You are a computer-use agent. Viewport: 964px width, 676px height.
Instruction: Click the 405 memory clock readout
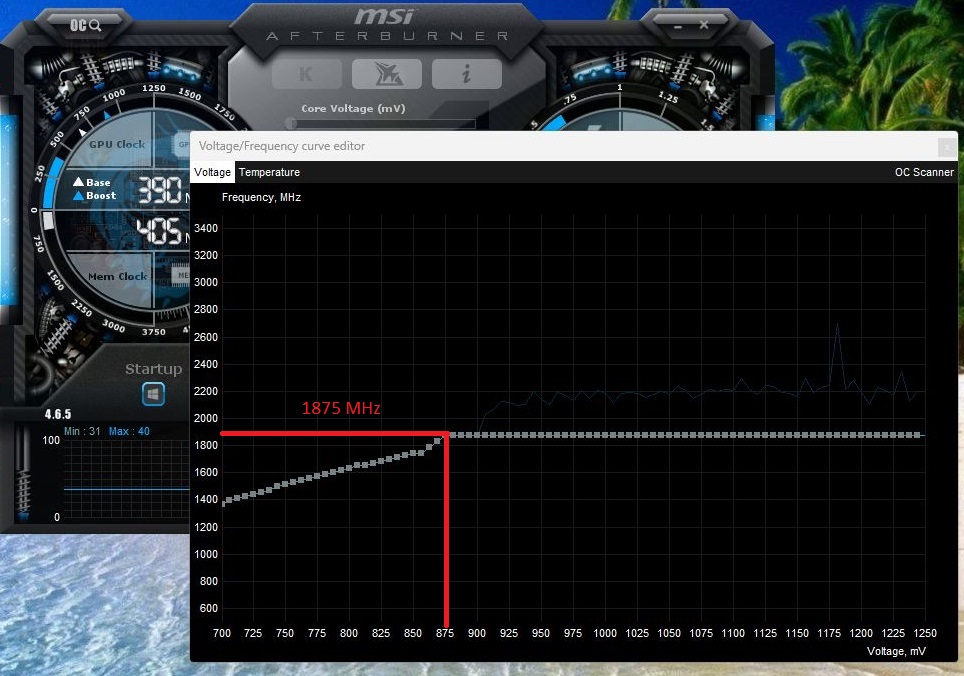159,231
